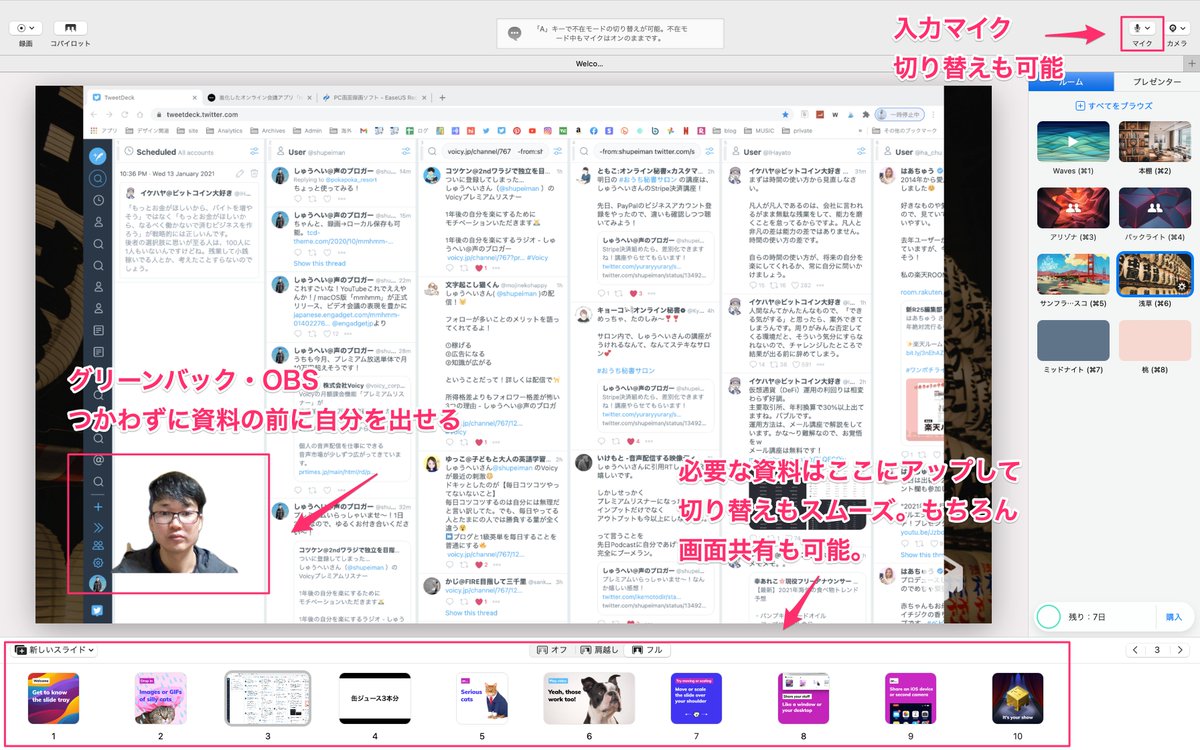Screen dimensions: 1200x750
Task: Click the away mode speech bubble icon
Action: [x=515, y=33]
